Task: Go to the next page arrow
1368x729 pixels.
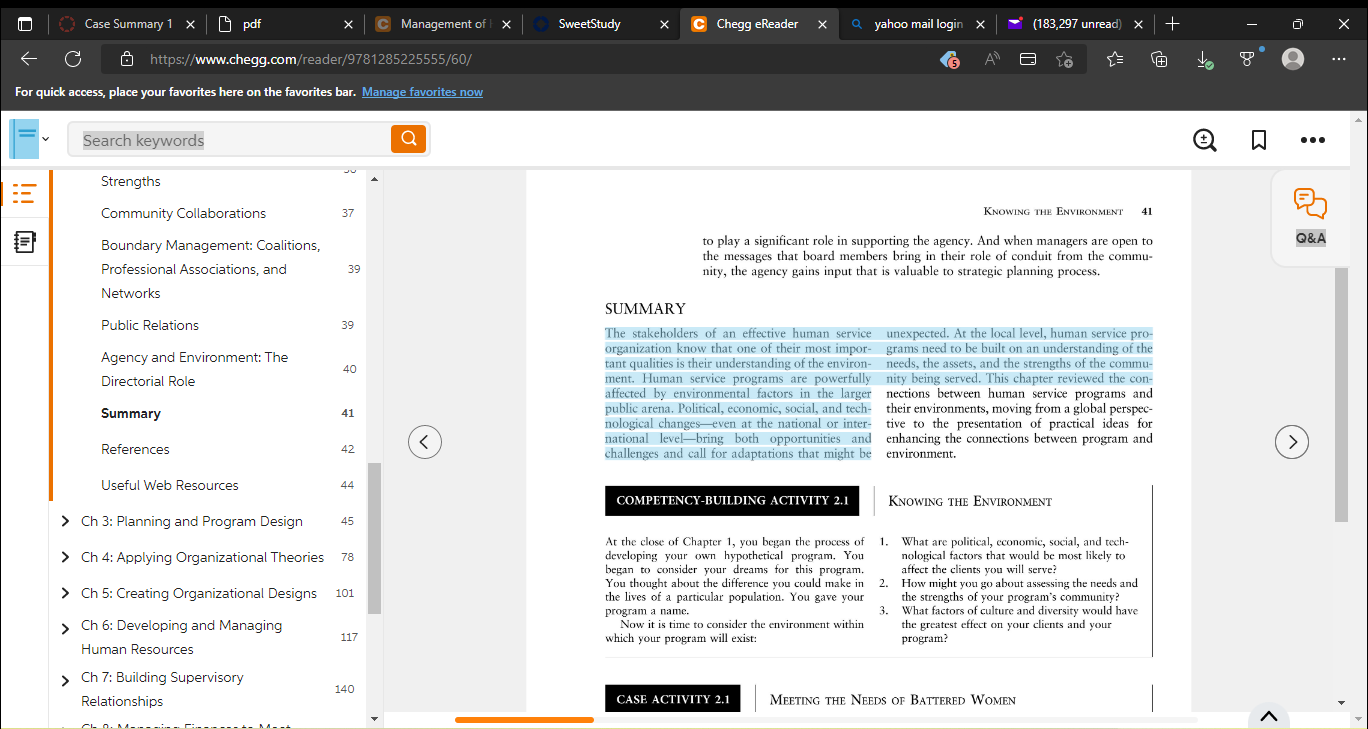Action: coord(1292,441)
